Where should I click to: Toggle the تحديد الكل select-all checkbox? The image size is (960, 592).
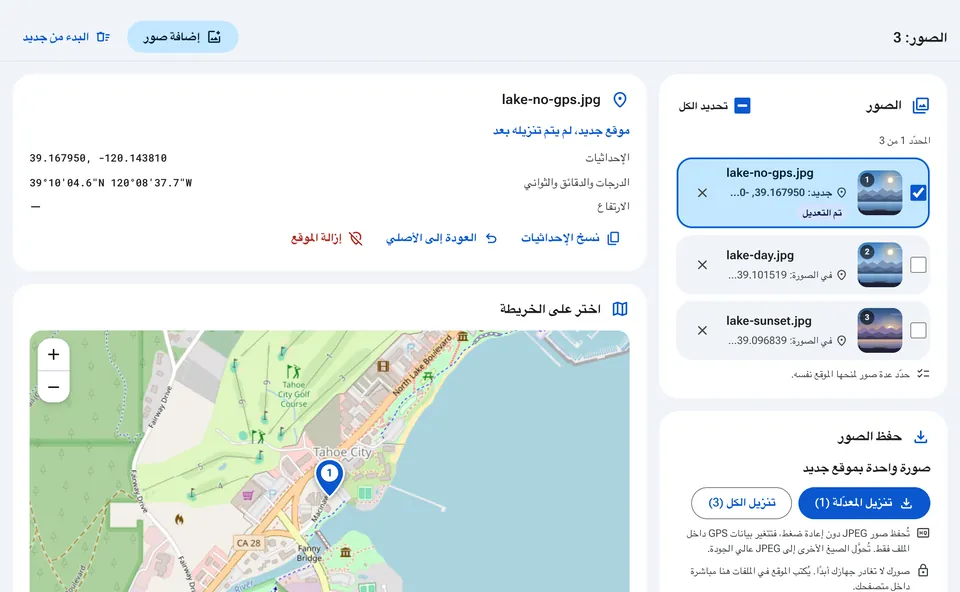click(x=742, y=105)
